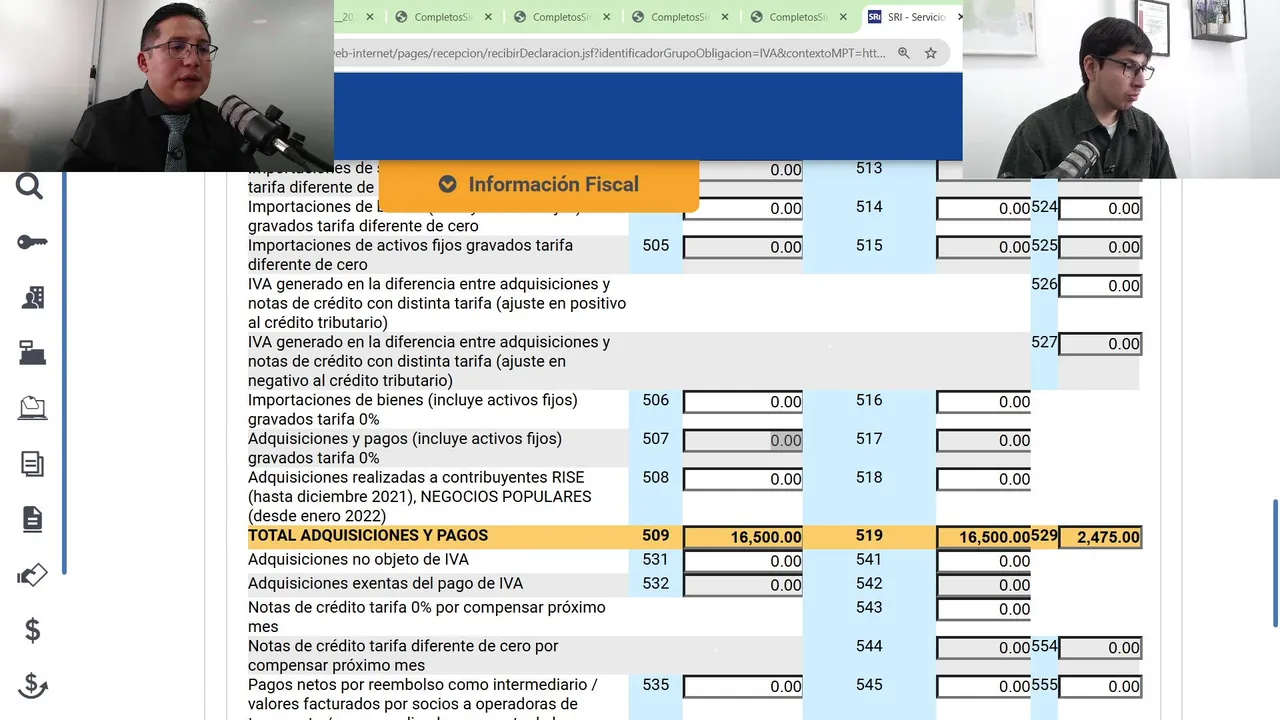Open the stacked documents sidebar icon

pyautogui.click(x=32, y=463)
